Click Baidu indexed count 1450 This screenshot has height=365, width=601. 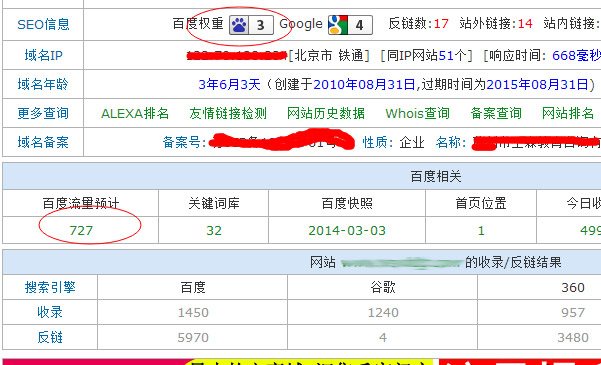[193, 312]
